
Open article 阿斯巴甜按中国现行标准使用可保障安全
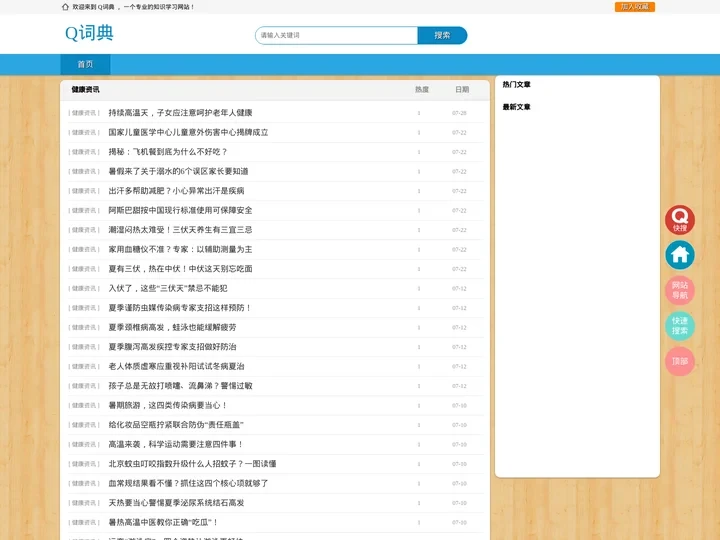(x=180, y=210)
